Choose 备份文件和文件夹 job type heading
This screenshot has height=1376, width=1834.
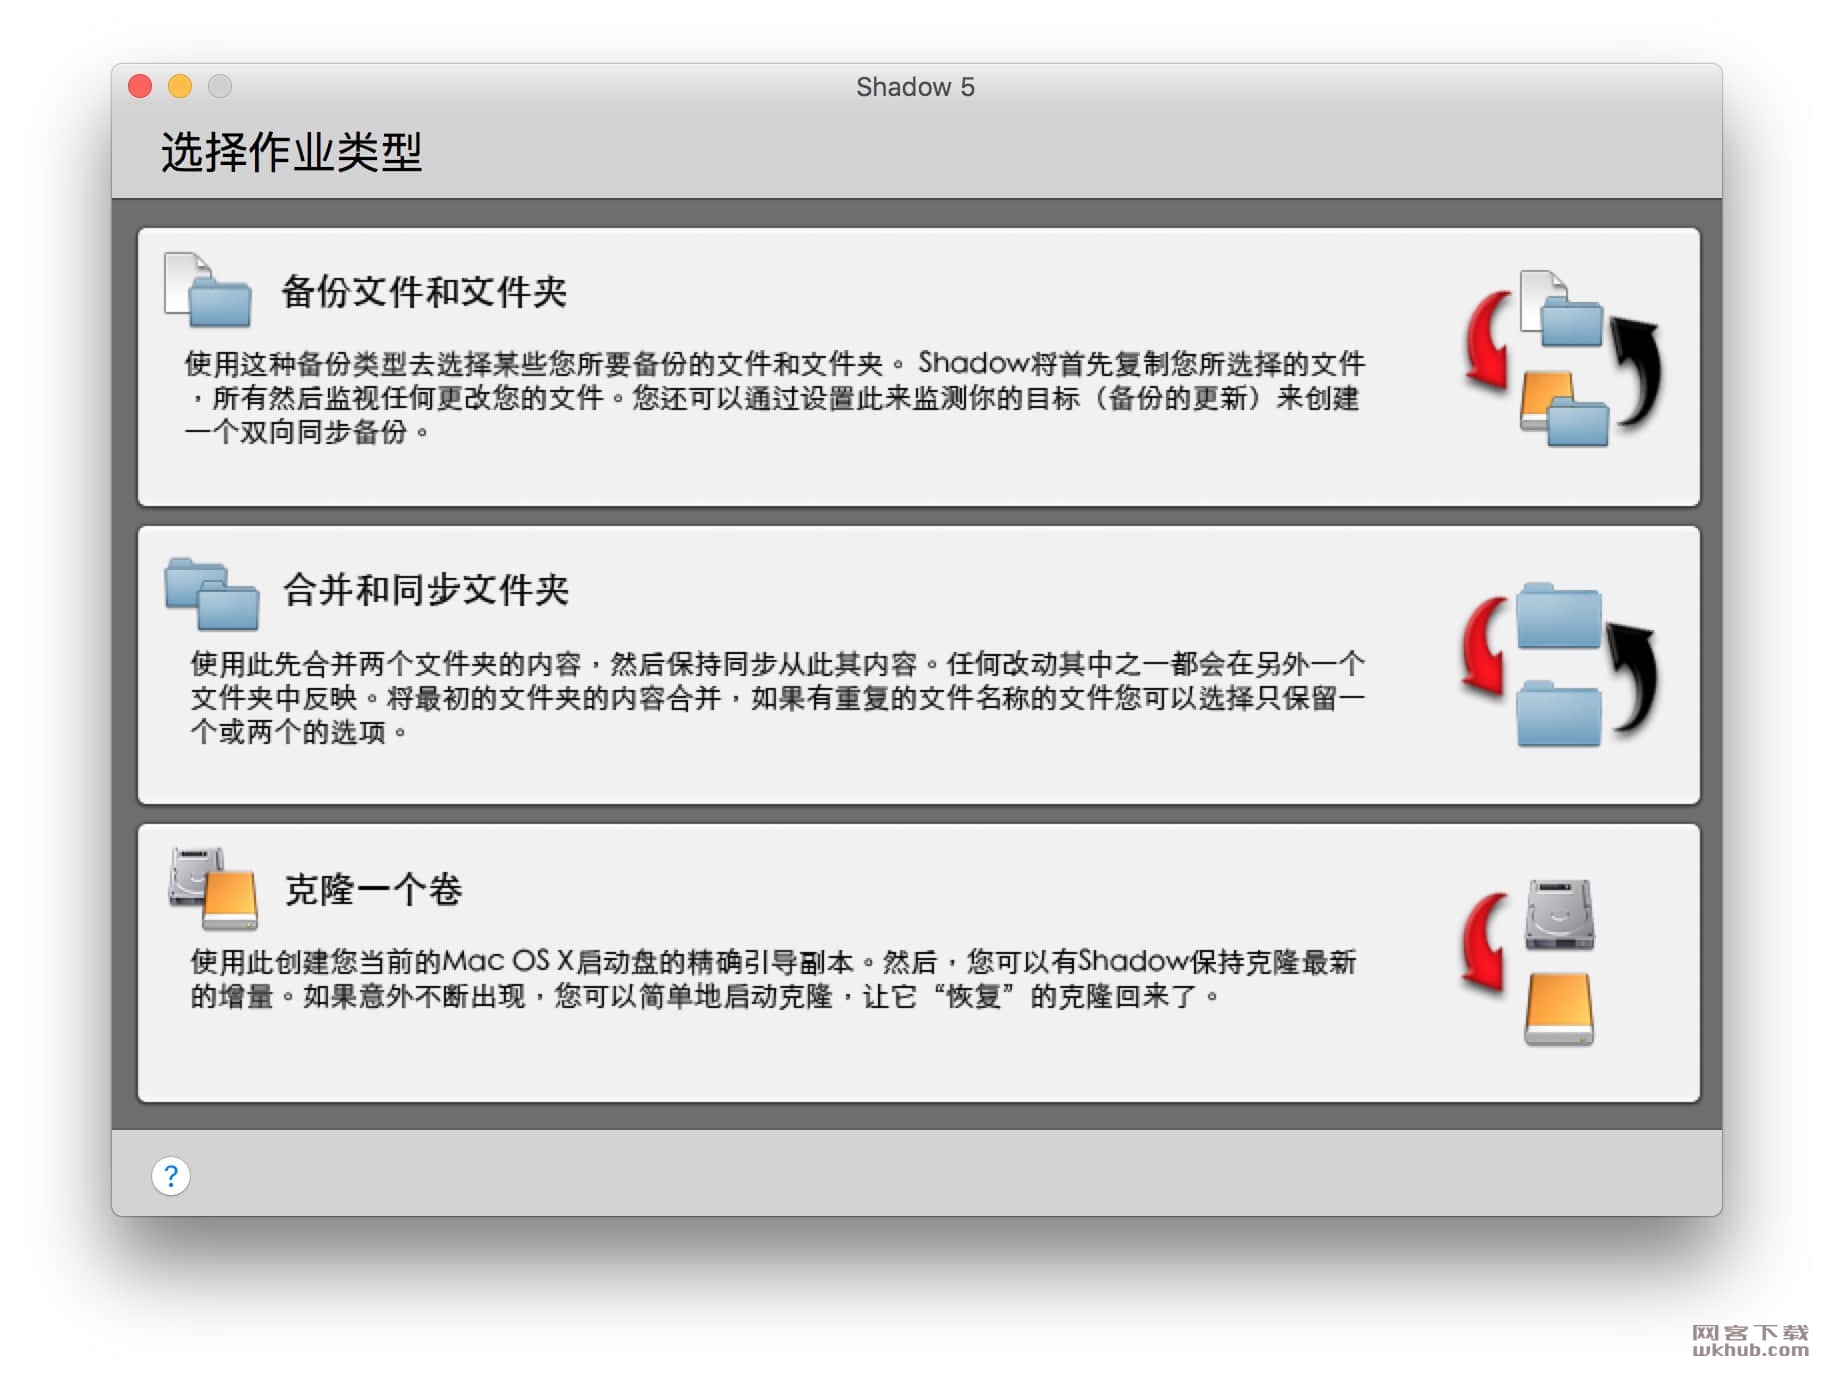click(x=424, y=292)
